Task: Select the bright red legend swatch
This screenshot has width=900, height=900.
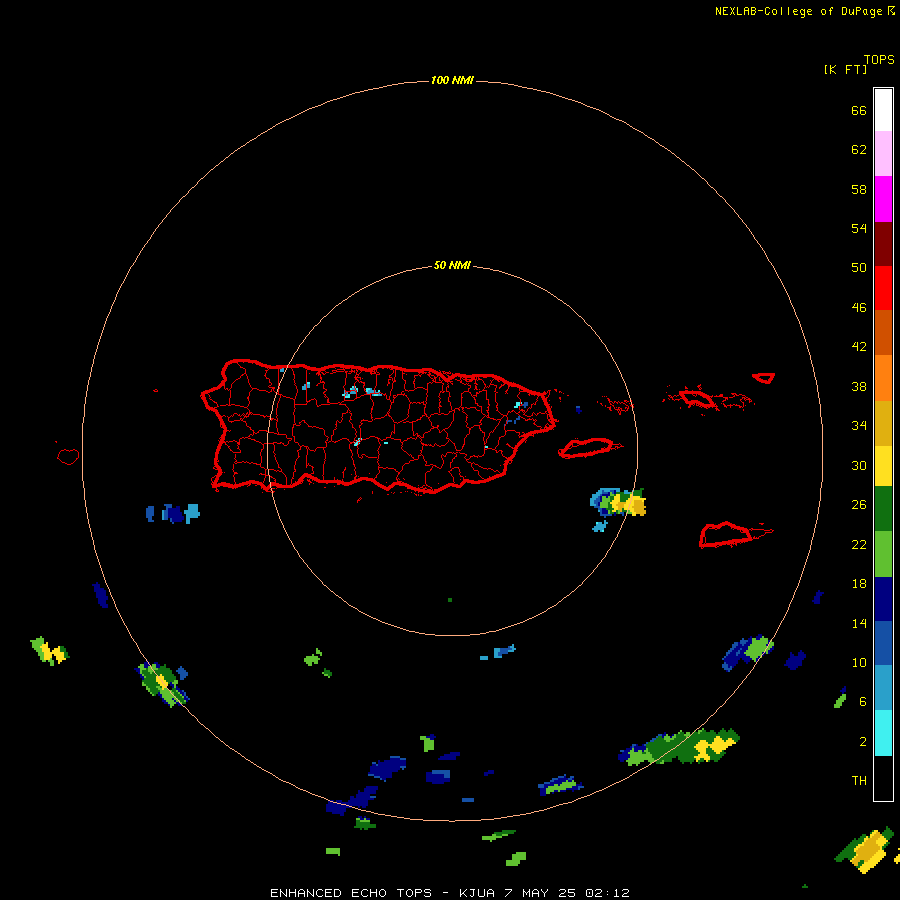Action: (x=883, y=288)
